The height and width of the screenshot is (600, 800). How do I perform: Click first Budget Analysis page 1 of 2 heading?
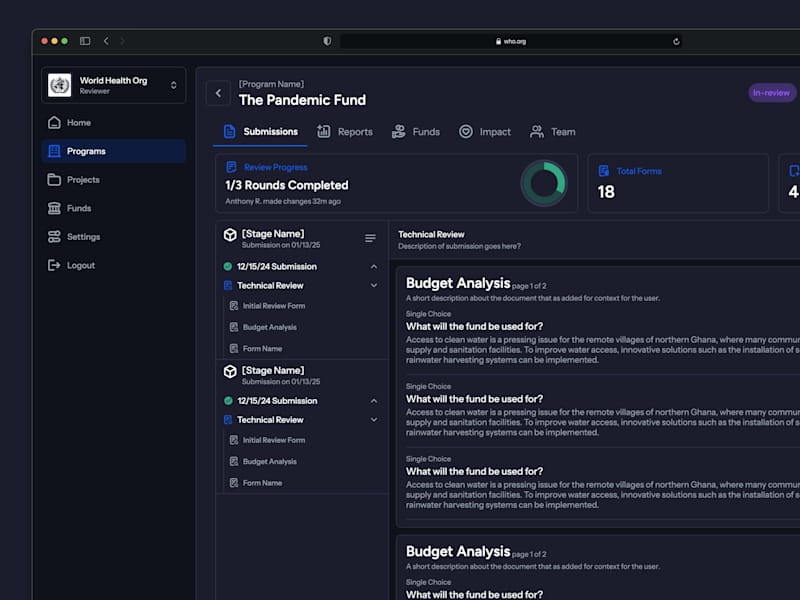pos(476,283)
